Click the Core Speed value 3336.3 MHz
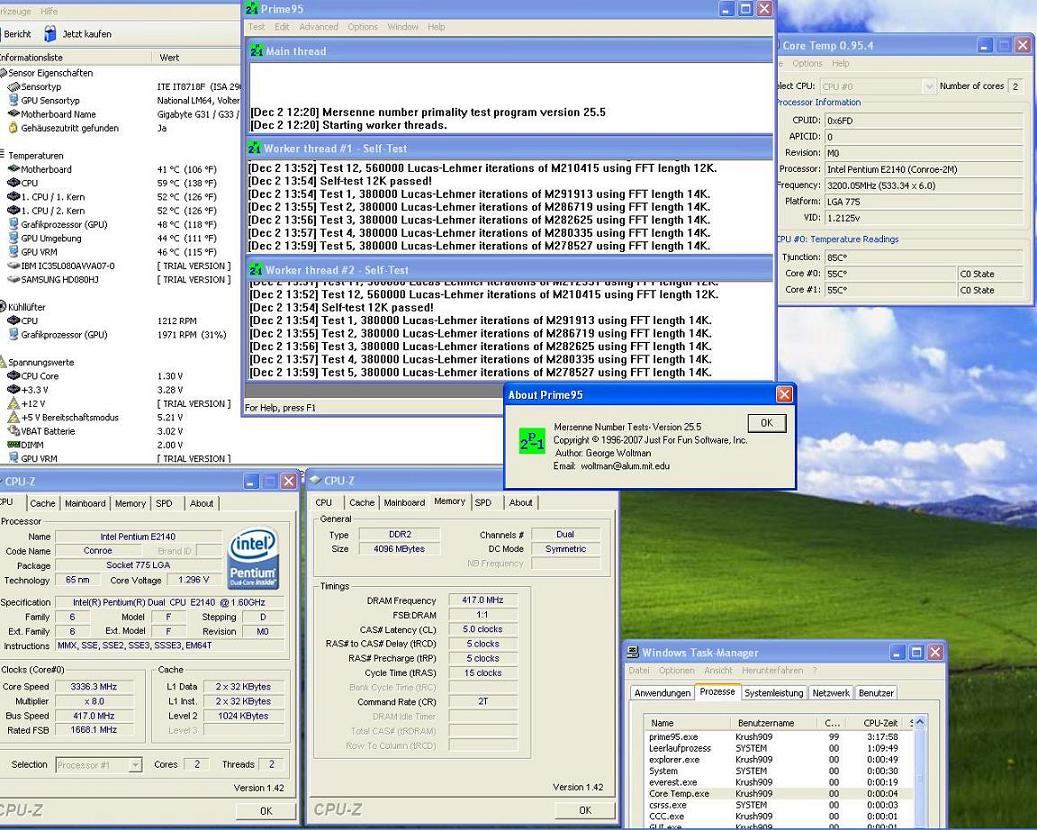This screenshot has height=830, width=1037. (x=94, y=686)
